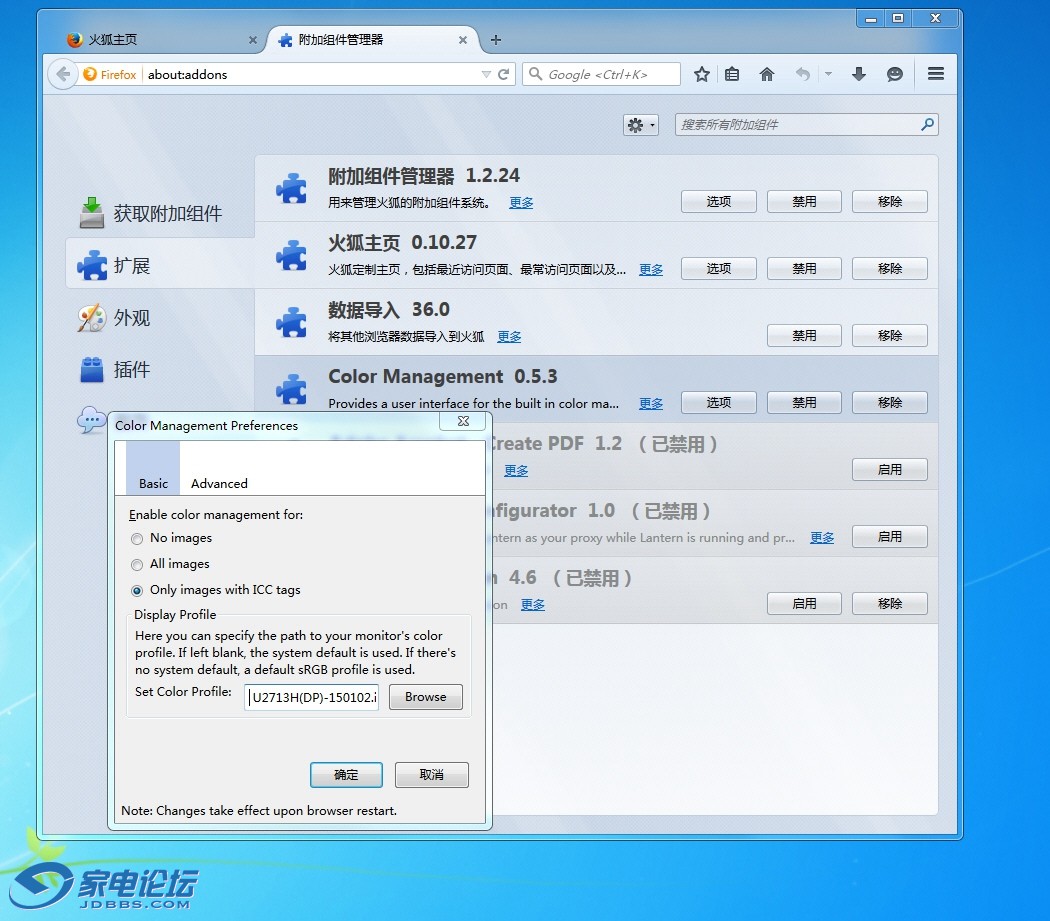This screenshot has width=1050, height=921.
Task: Open new tab with plus icon
Action: pos(496,40)
